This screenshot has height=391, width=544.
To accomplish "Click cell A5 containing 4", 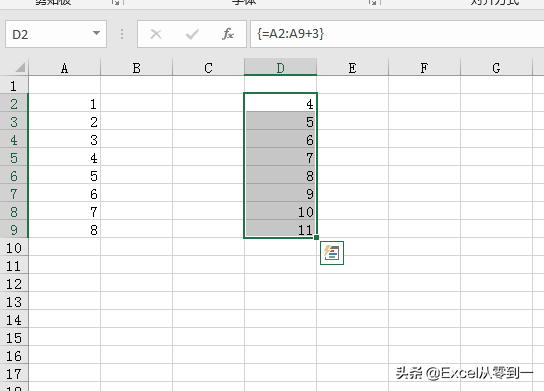I will pyautogui.click(x=65, y=157).
